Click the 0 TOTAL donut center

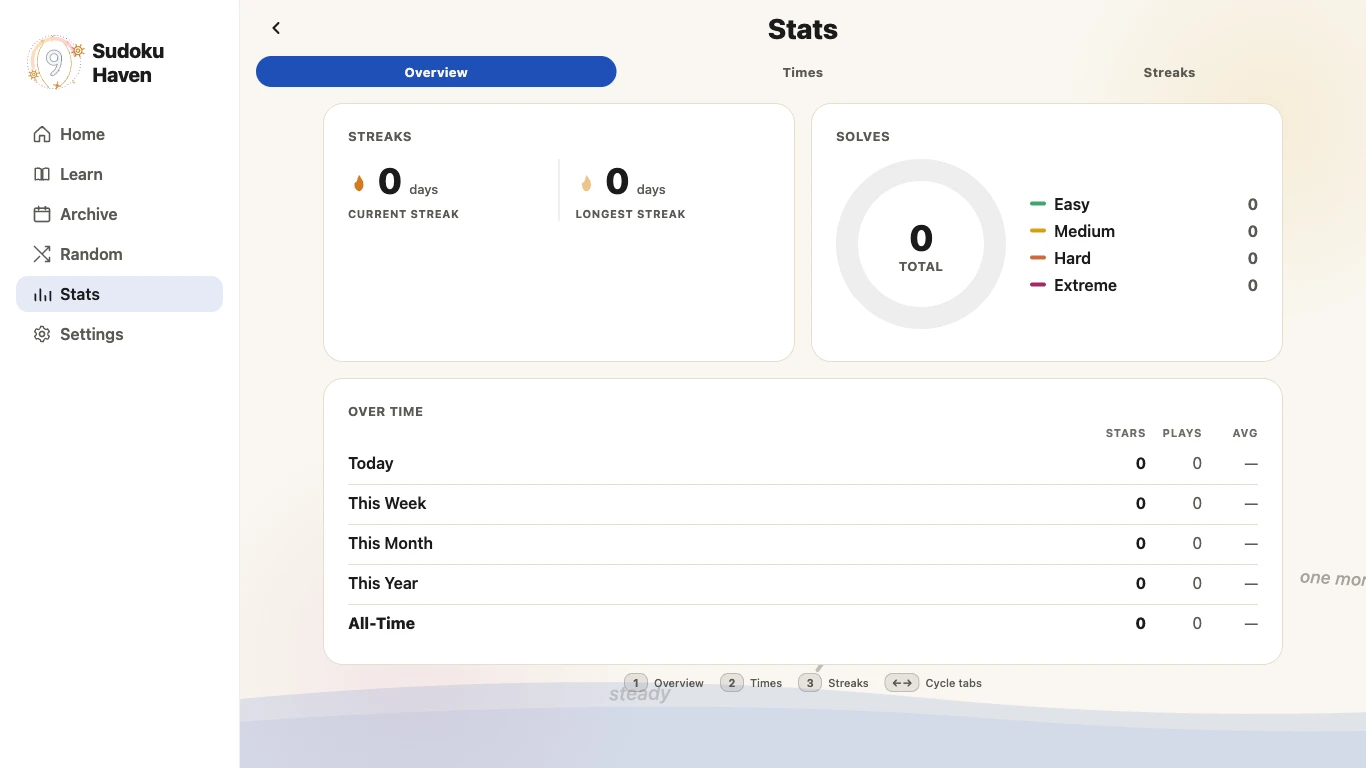[x=921, y=246]
